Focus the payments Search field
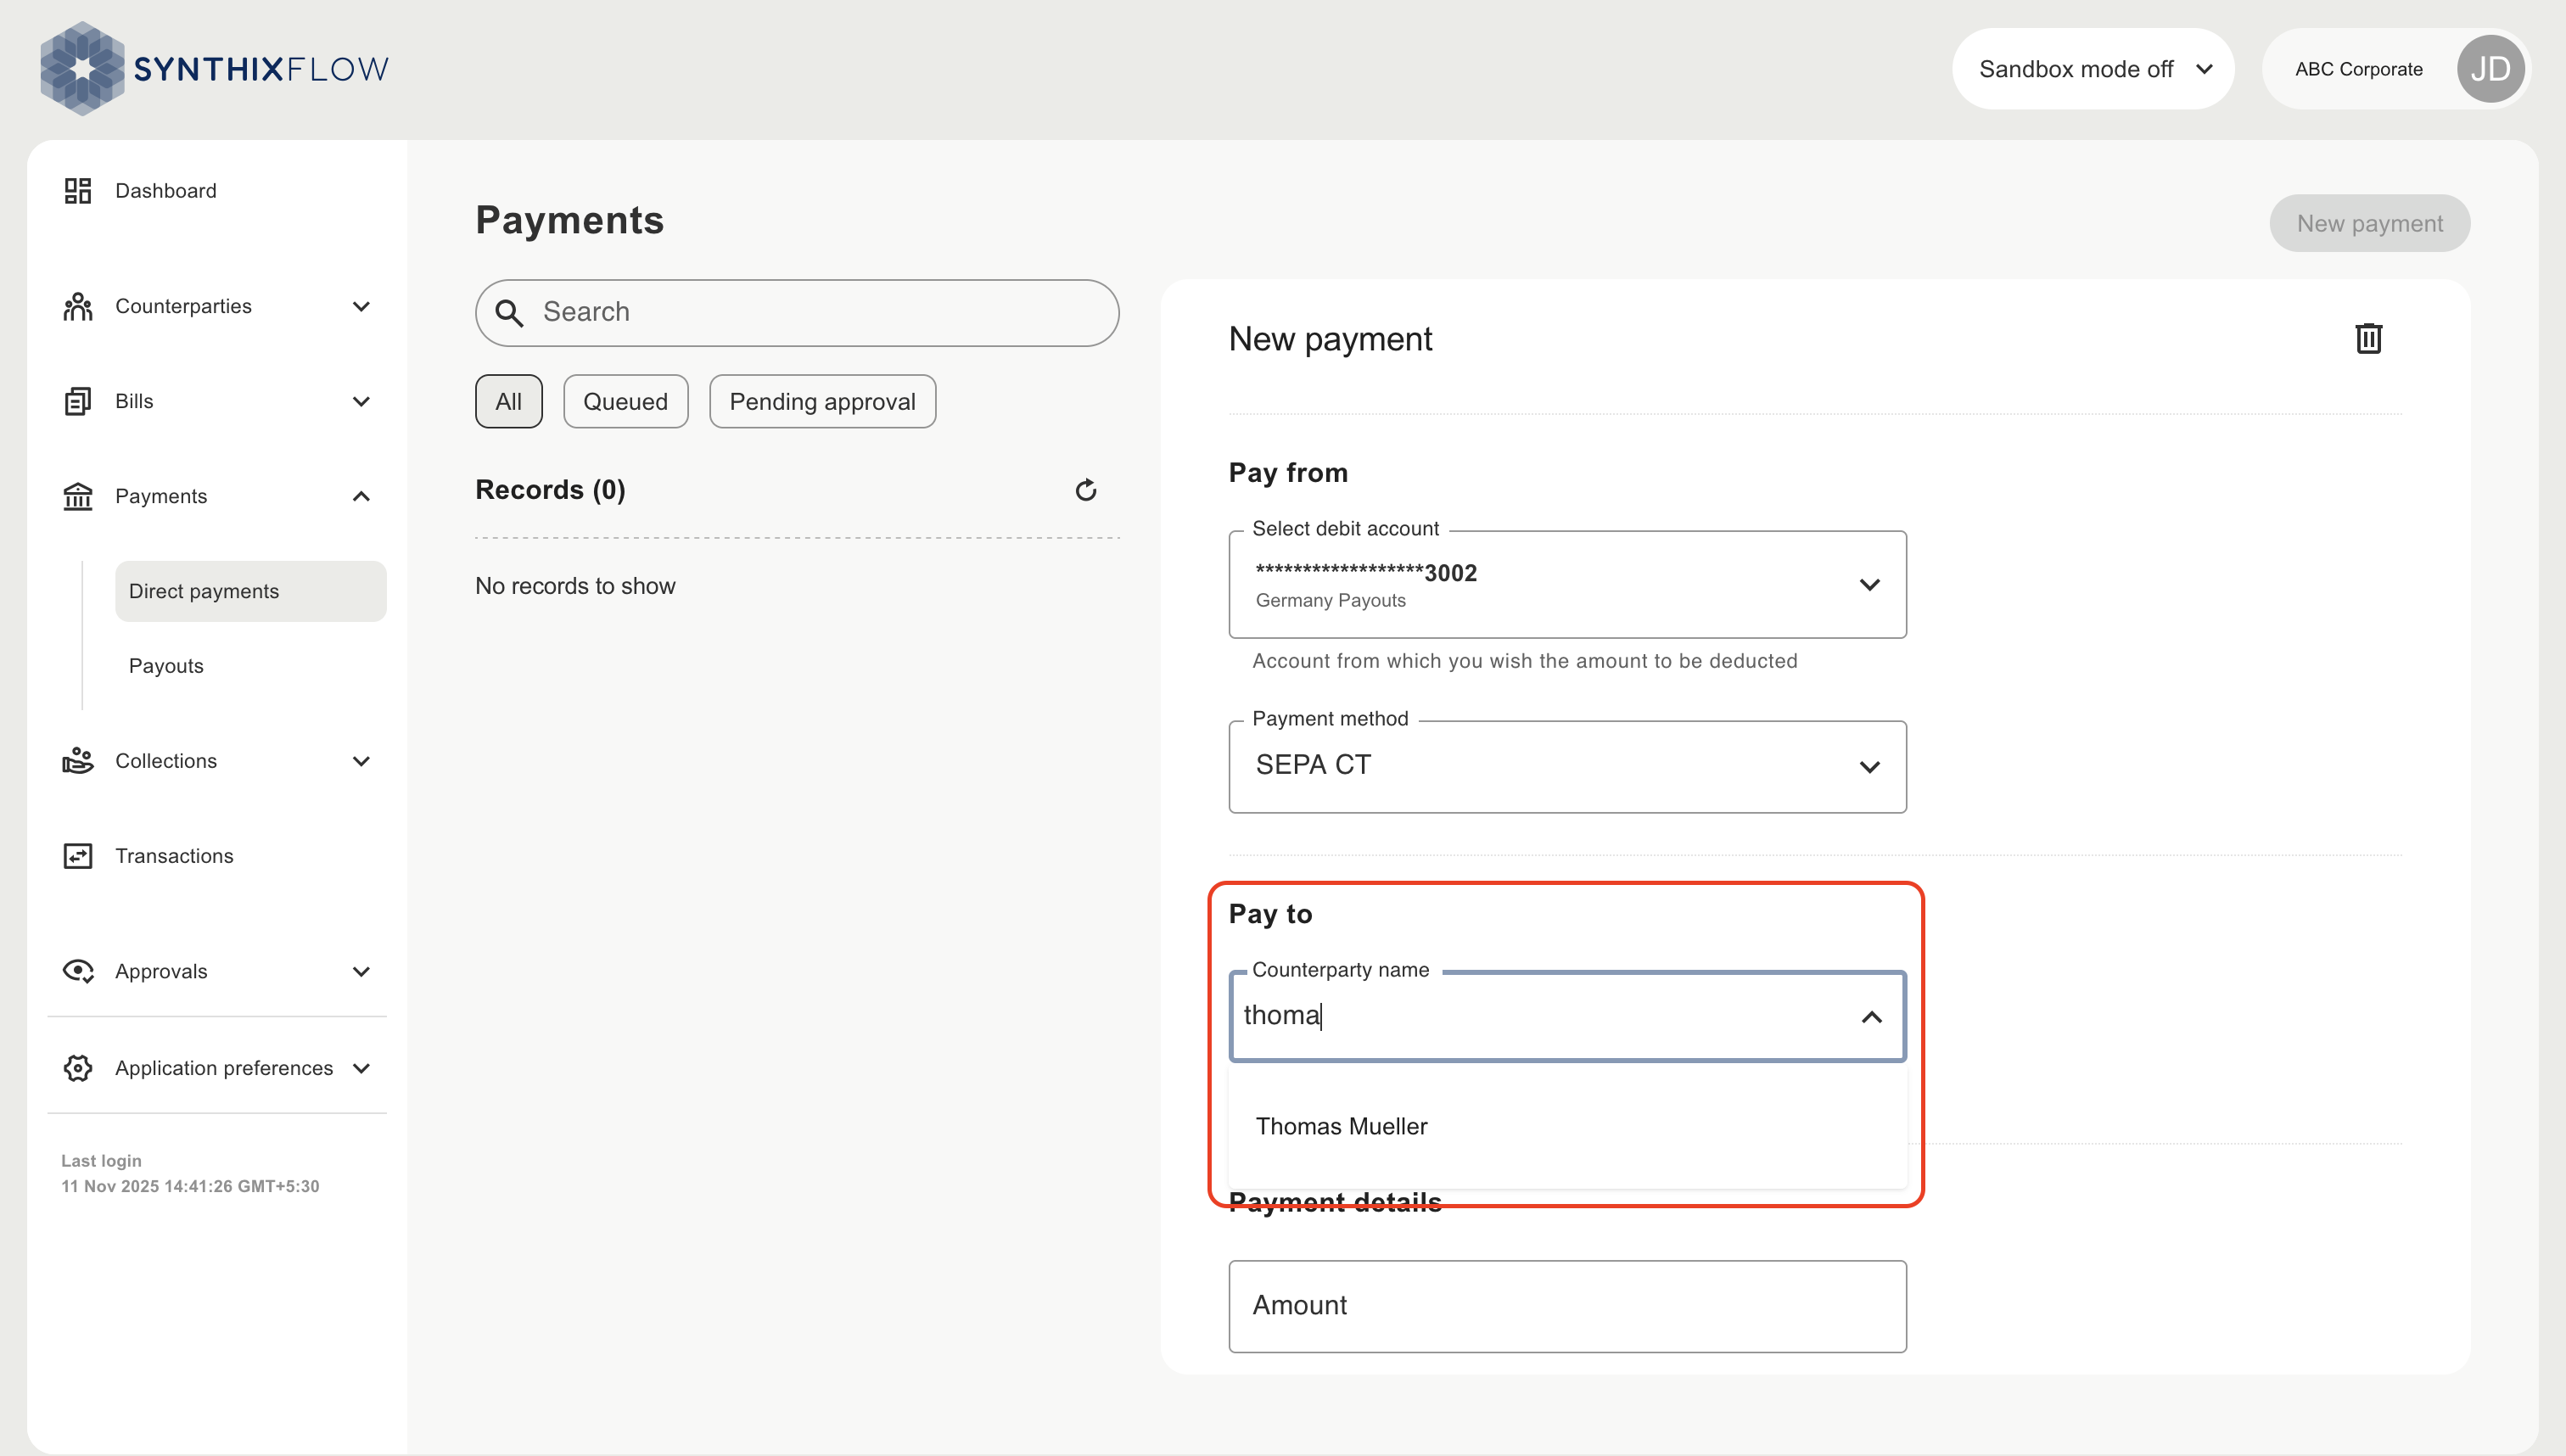Viewport: 2566px width, 1456px height. [x=797, y=313]
